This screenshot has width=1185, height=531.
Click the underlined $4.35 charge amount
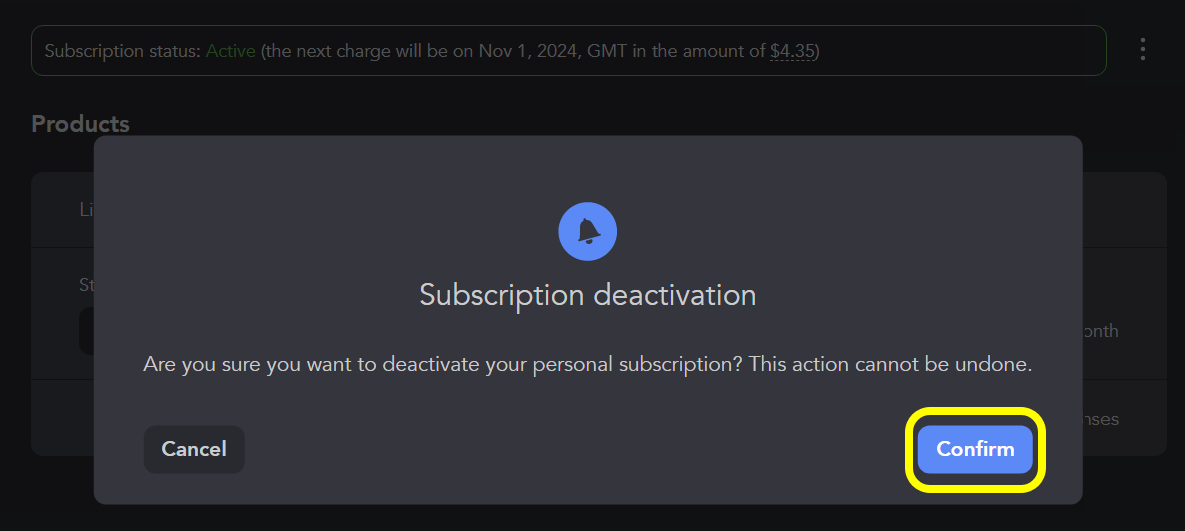[x=791, y=51]
